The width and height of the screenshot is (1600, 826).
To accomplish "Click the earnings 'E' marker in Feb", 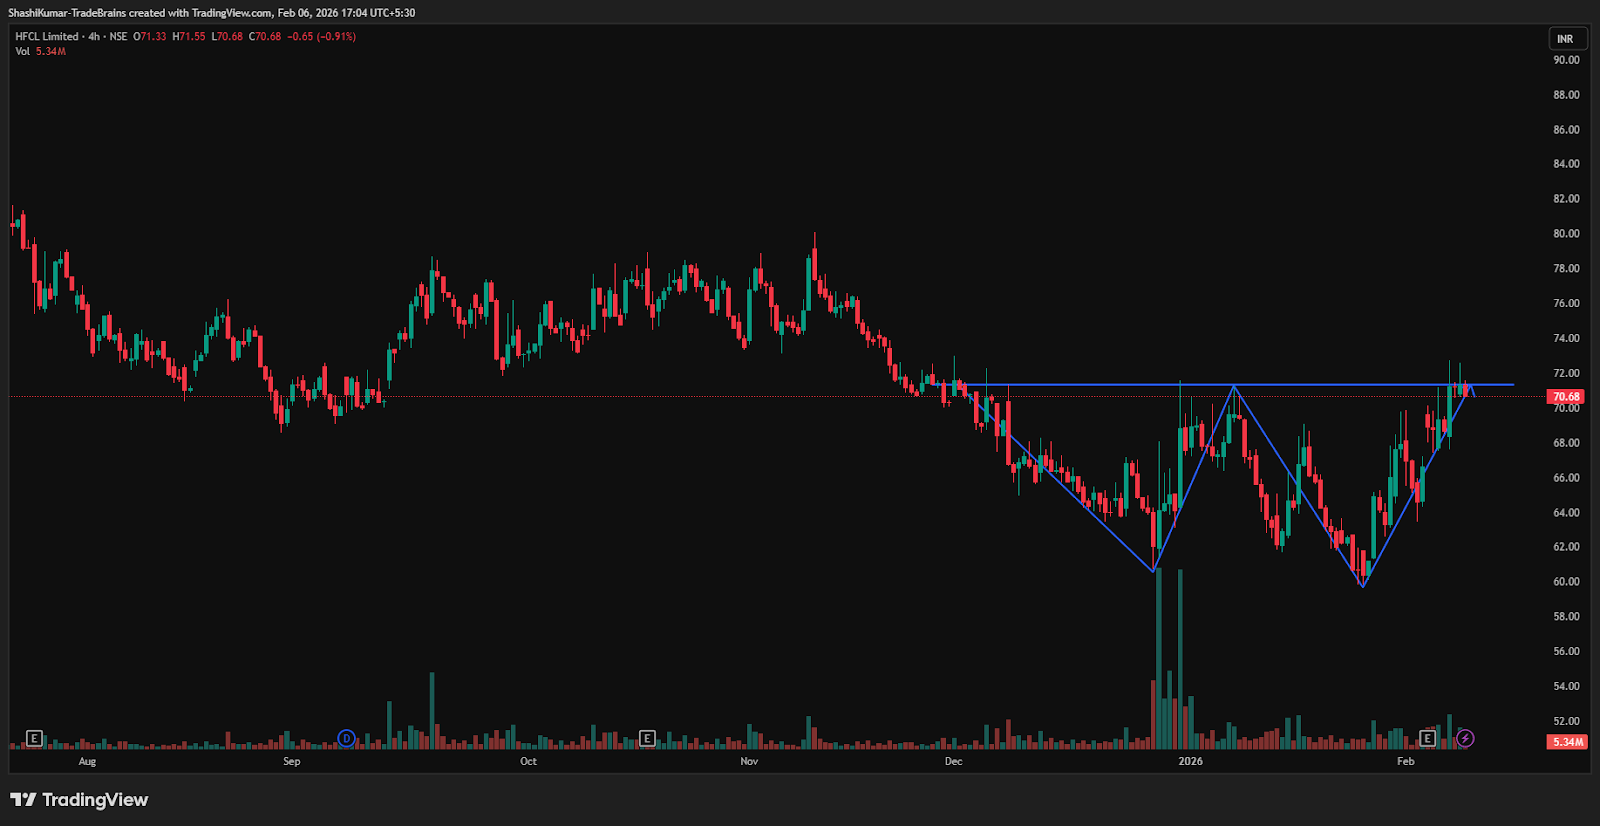I will [x=1427, y=739].
